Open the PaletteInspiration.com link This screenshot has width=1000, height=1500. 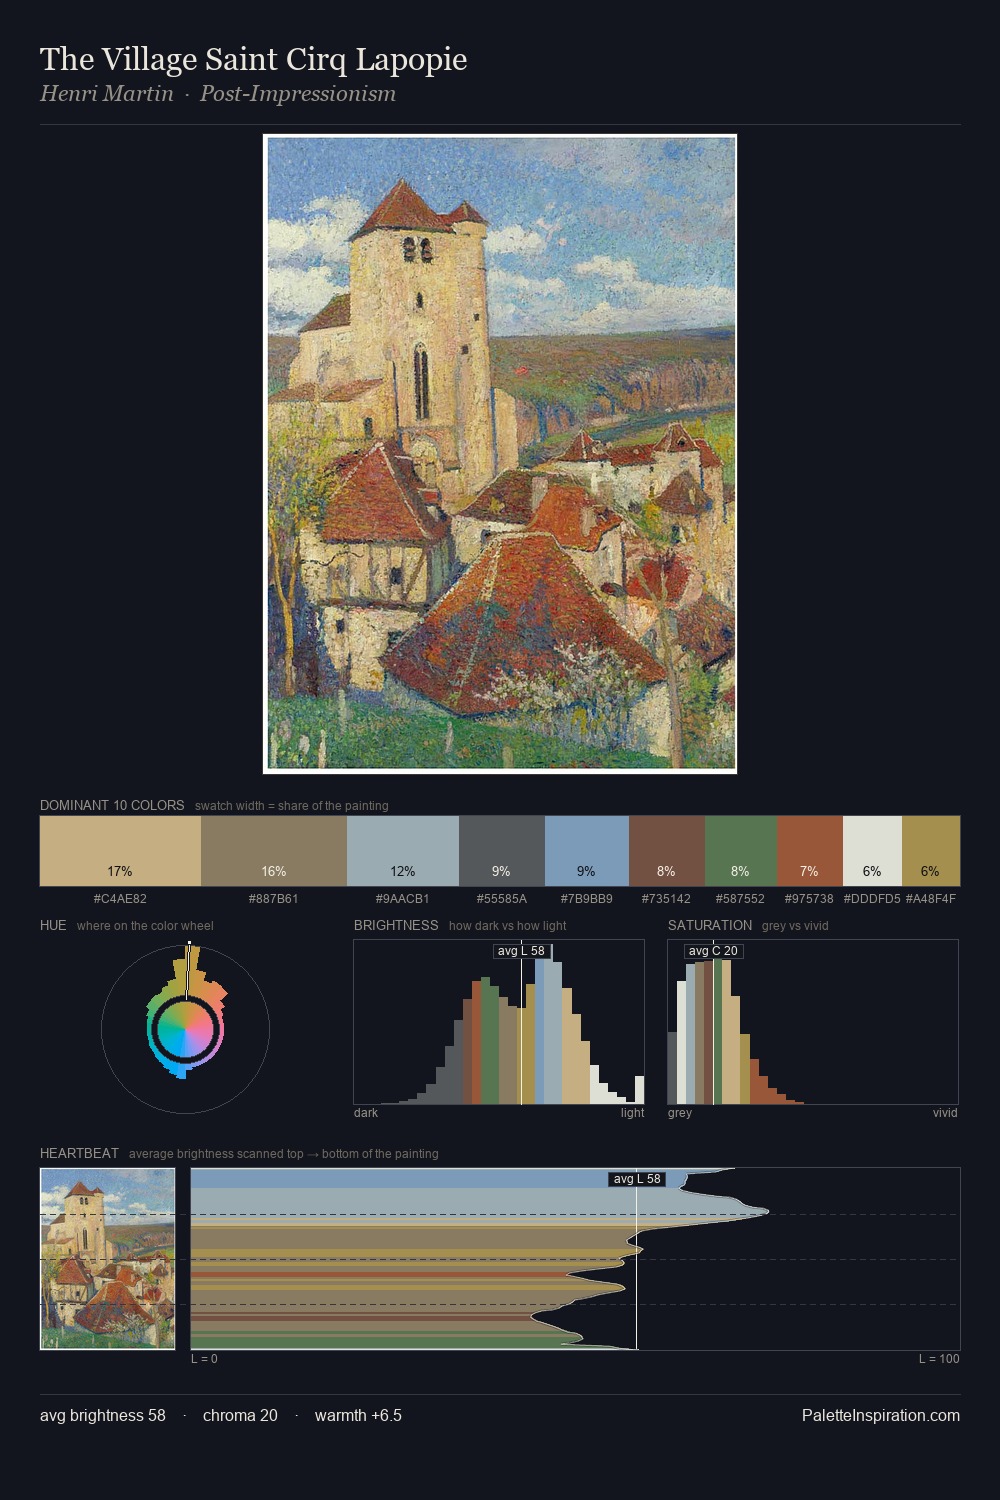(881, 1415)
